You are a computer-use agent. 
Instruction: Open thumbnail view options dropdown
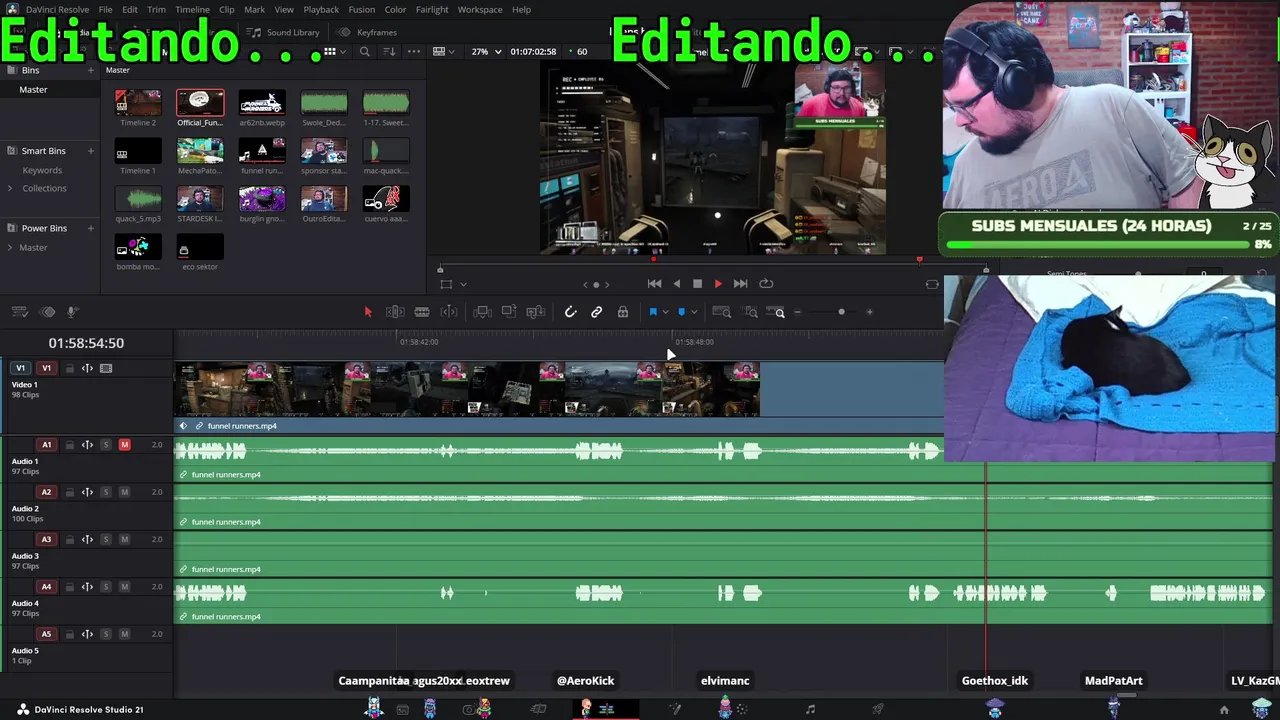pos(343,51)
